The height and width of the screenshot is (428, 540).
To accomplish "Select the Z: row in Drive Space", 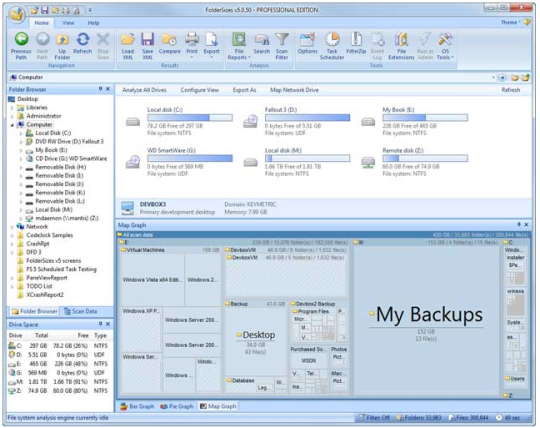I will click(59, 391).
